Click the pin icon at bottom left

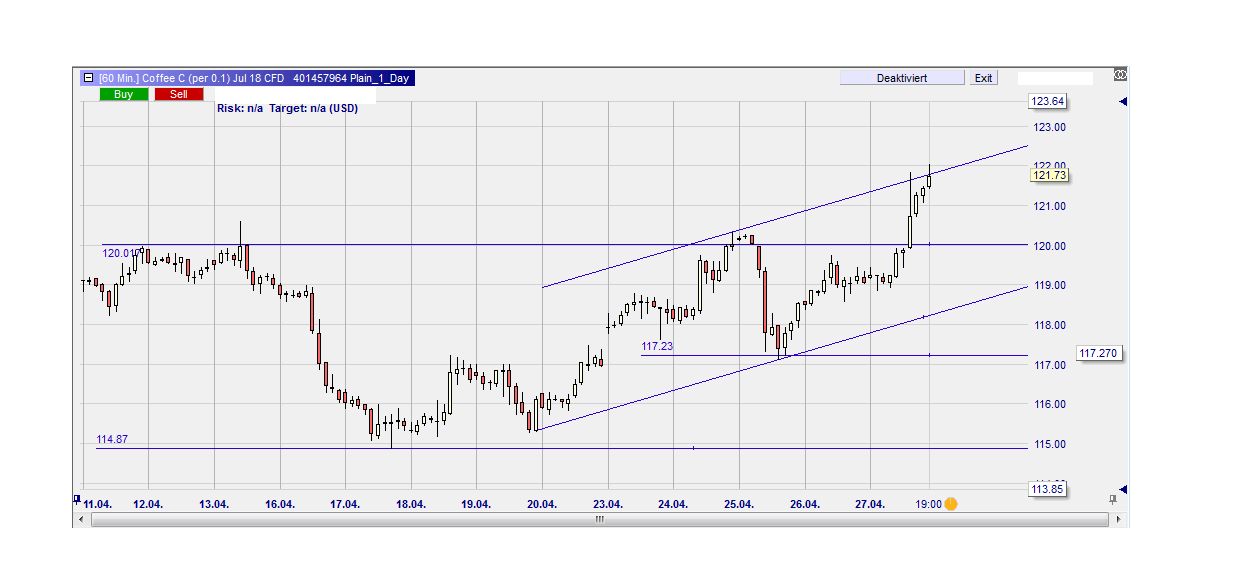coord(77,498)
